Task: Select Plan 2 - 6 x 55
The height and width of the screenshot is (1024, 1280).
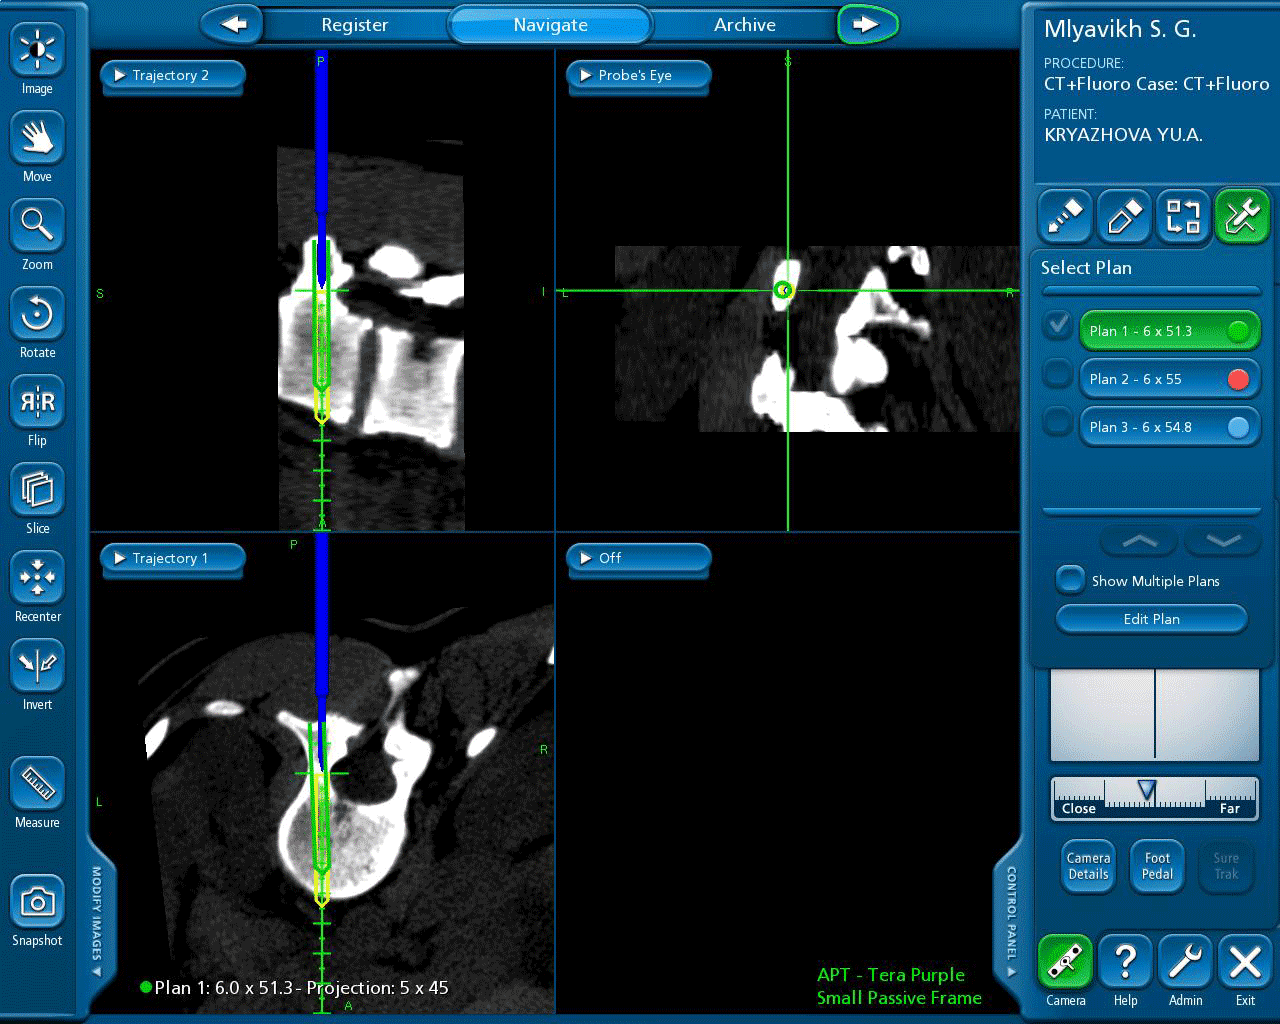Action: coord(1169,379)
